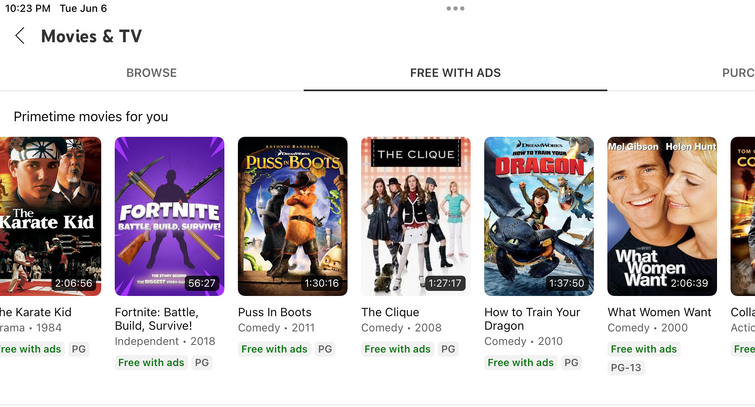
Task: Select the FREE WITH ADS tab
Action: pos(455,73)
